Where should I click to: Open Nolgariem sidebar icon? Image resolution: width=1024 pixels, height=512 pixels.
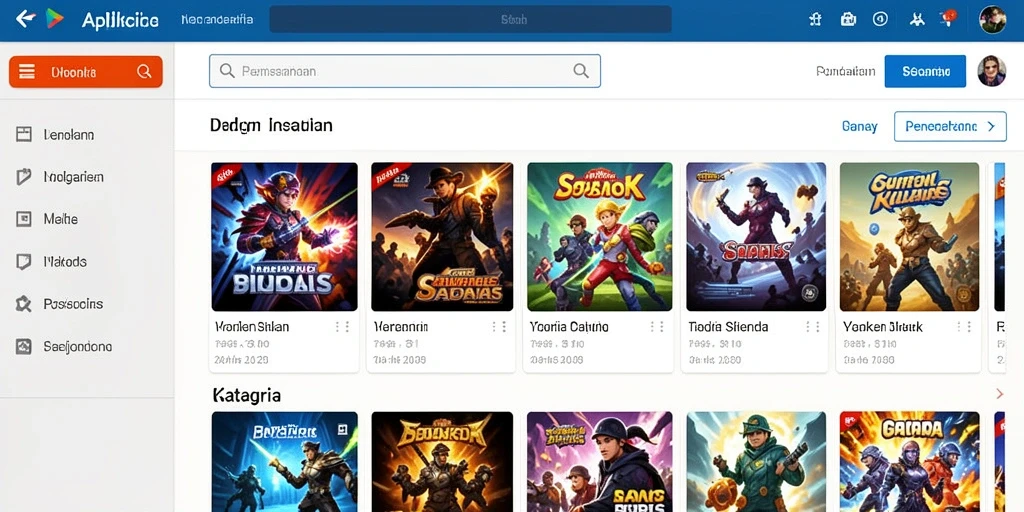[24, 176]
